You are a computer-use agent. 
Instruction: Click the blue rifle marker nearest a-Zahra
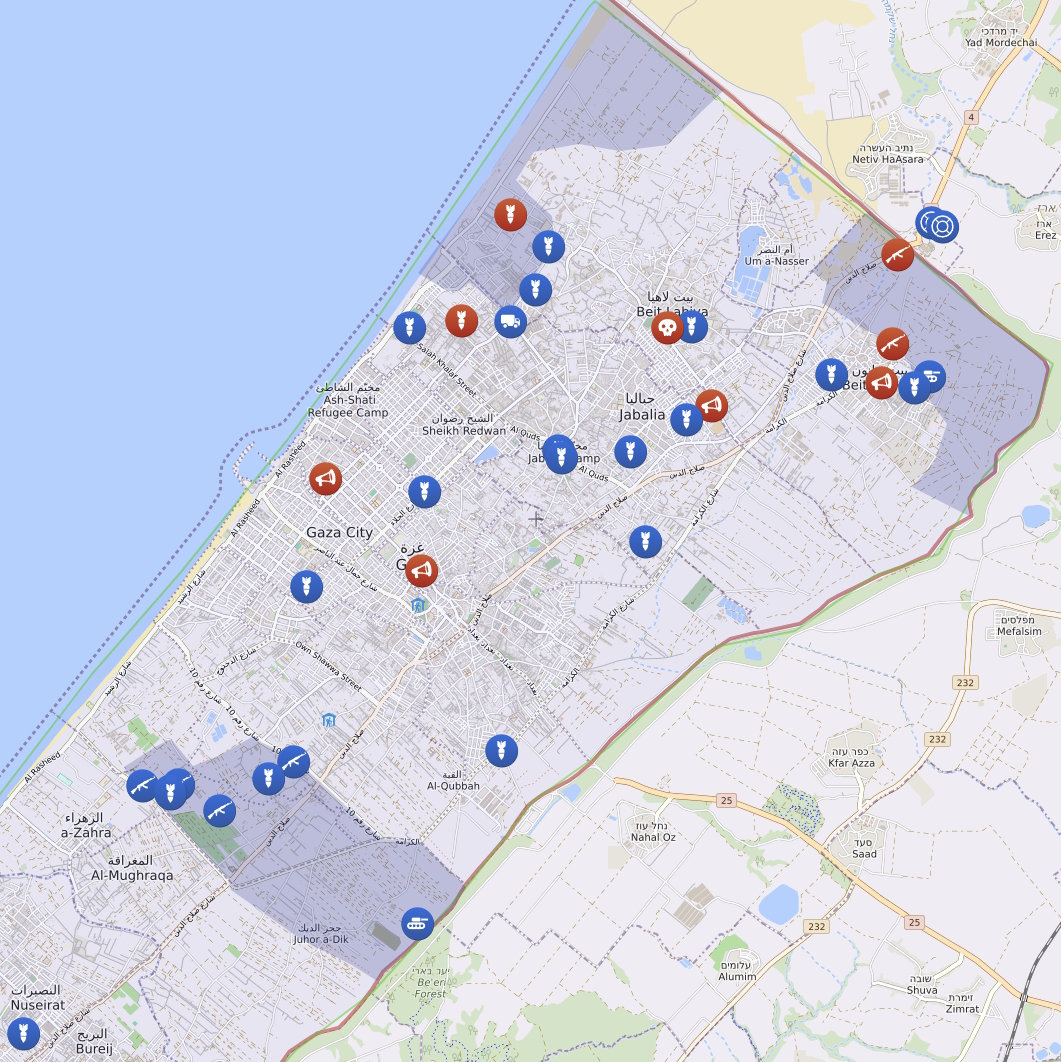tap(142, 785)
